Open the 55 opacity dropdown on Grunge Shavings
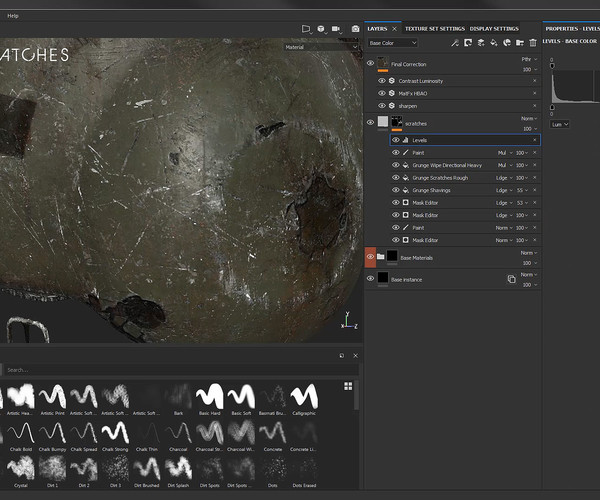The width and height of the screenshot is (600, 500). (522, 190)
